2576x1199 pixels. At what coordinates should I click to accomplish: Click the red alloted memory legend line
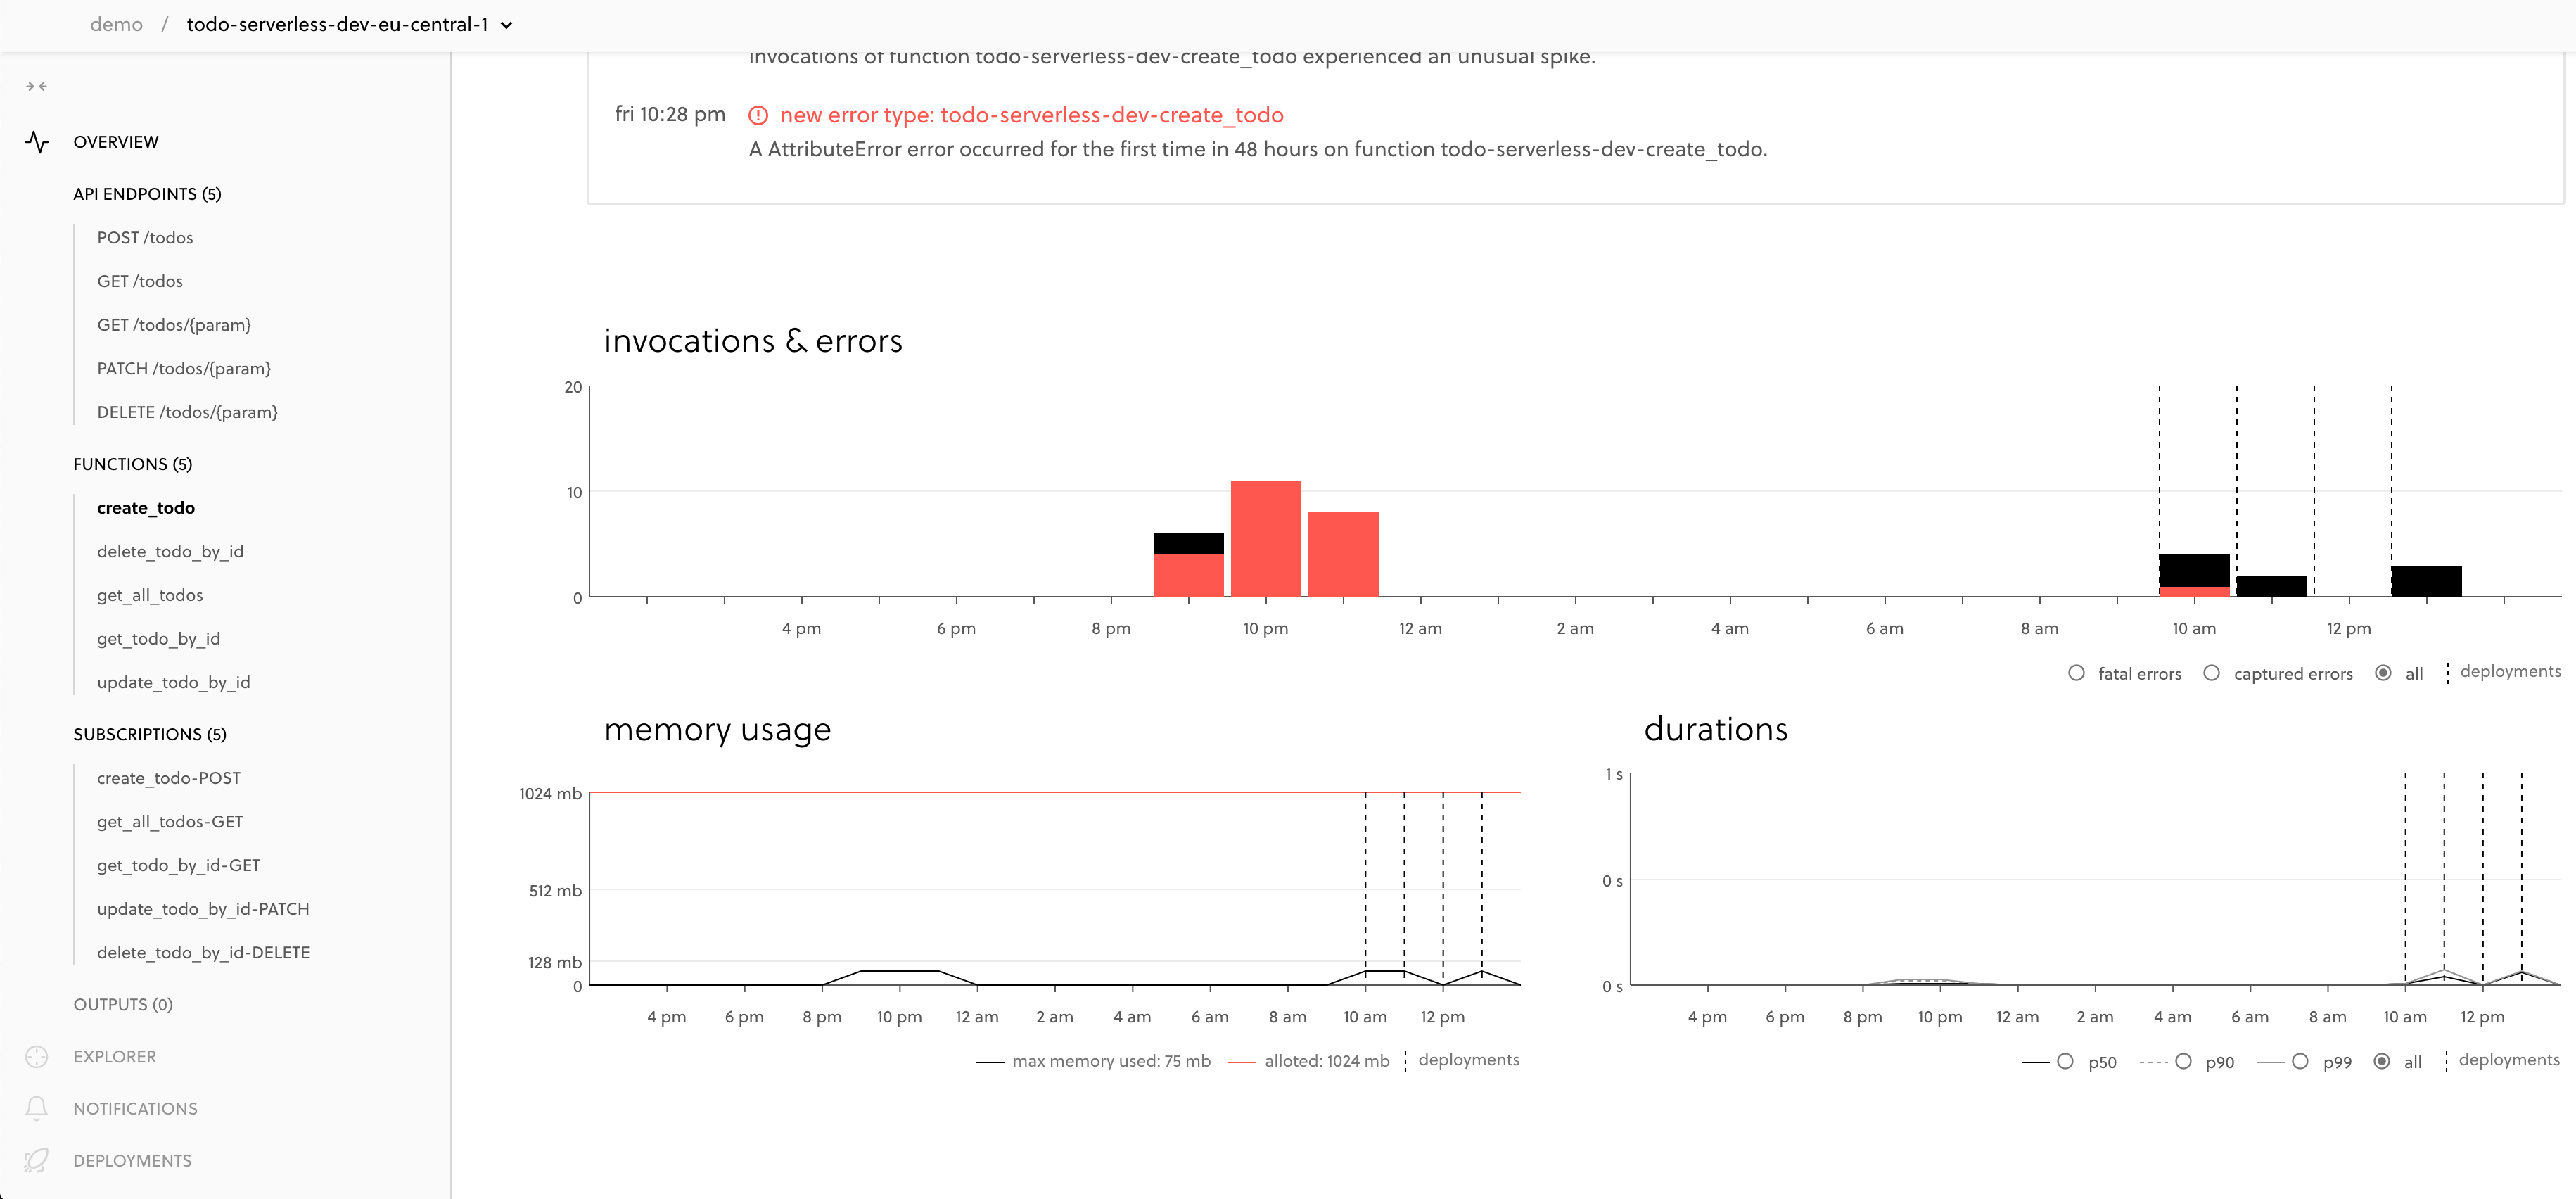[1241, 1062]
